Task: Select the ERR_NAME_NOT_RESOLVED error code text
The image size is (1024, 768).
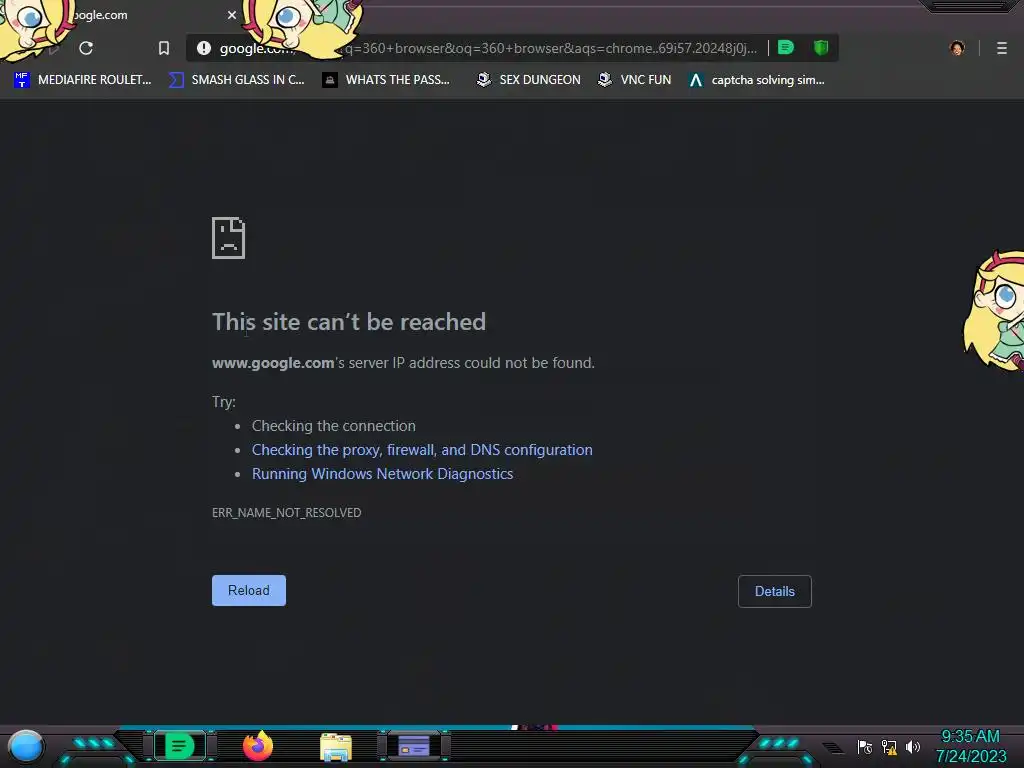Action: click(x=286, y=513)
